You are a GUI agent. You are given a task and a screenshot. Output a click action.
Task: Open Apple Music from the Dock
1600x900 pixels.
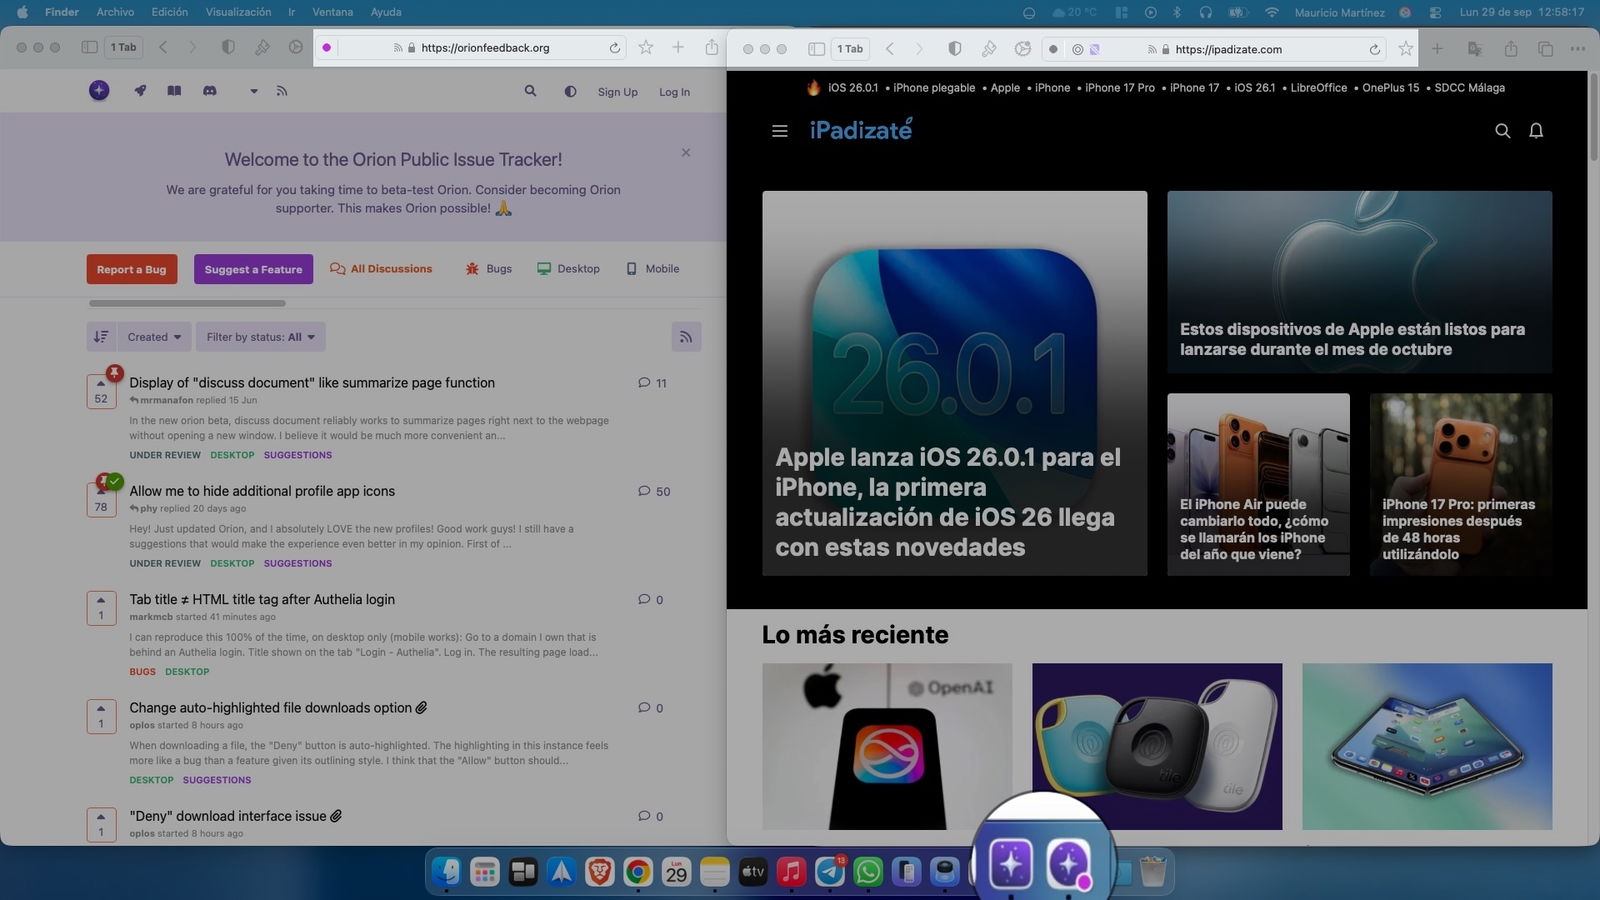pyautogui.click(x=791, y=873)
